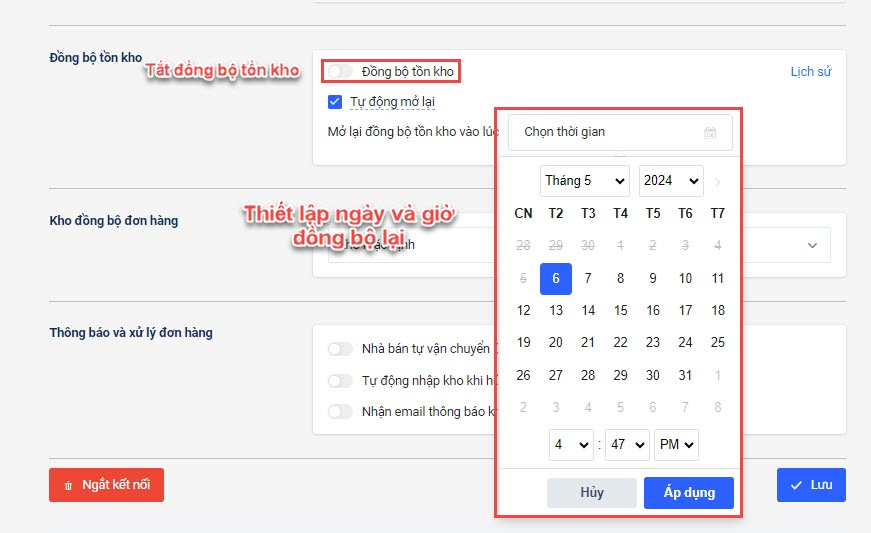Go to next month arrow
Image resolution: width=871 pixels, height=533 pixels.
tap(718, 182)
